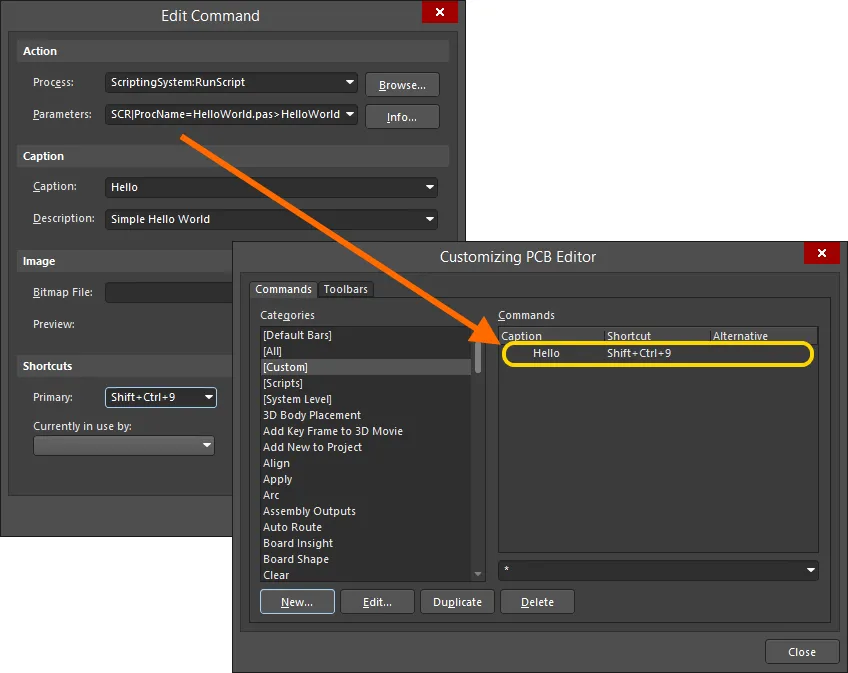Select the [Custom] category
Viewport: 848px width, 673px height.
[x=366, y=367]
